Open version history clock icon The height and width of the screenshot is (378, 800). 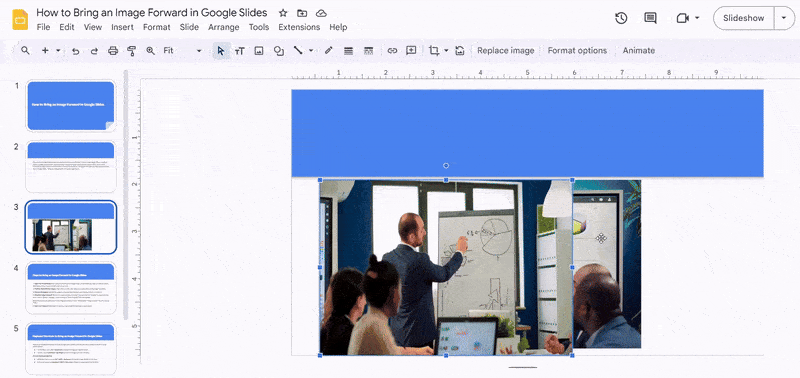click(x=621, y=18)
